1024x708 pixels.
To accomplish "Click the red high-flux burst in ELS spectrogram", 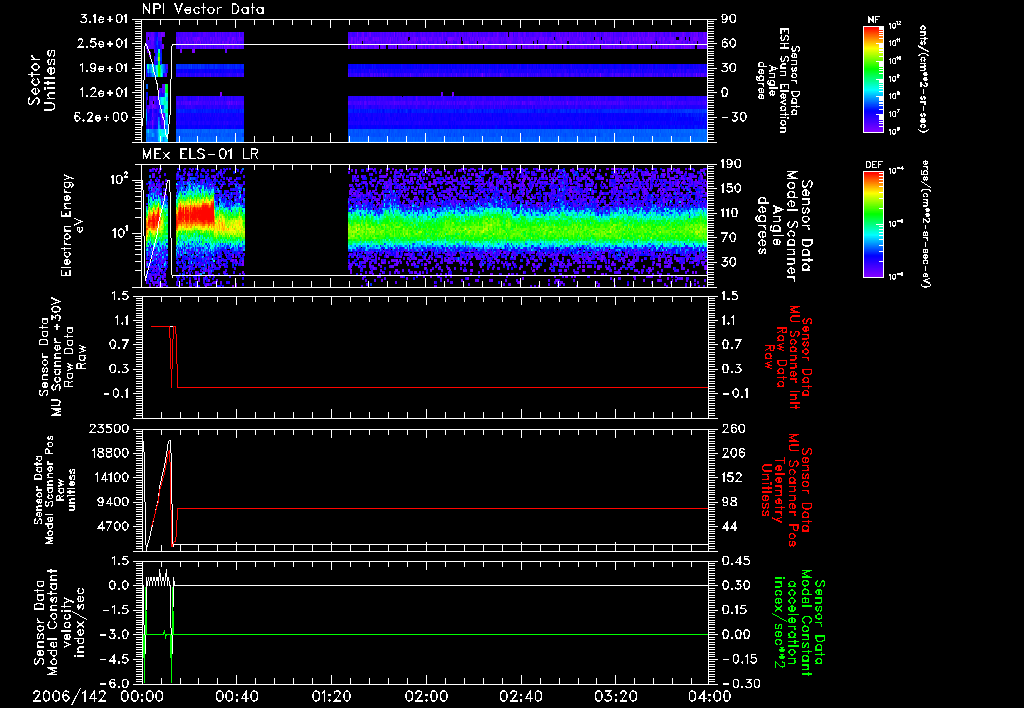I will 196,213.
